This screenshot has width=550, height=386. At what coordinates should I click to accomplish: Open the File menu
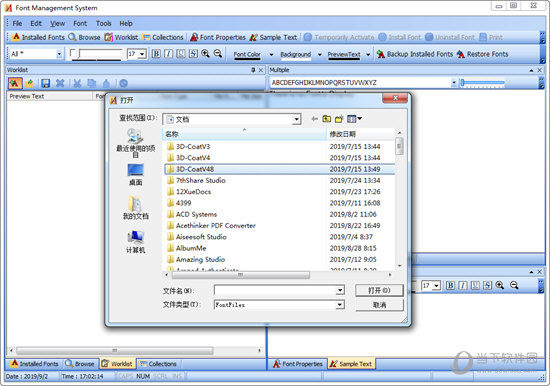coord(17,24)
